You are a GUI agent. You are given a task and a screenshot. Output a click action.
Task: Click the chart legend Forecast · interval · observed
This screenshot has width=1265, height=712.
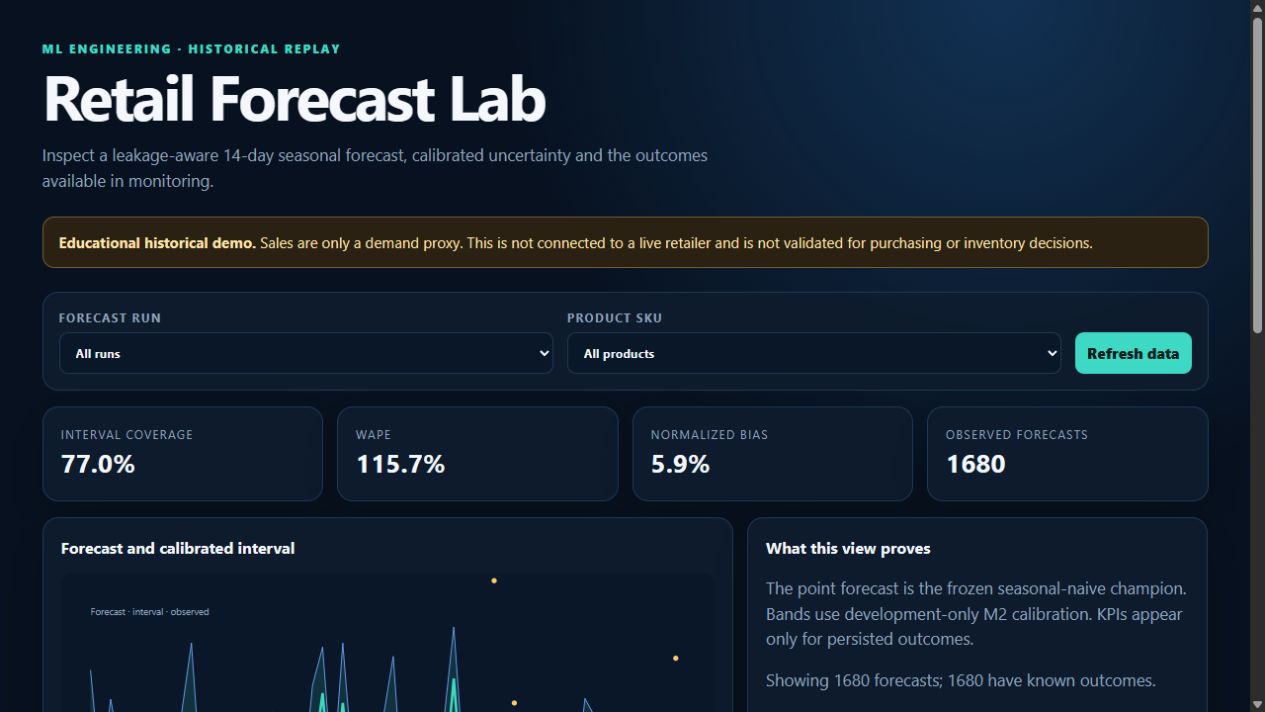[x=150, y=612]
